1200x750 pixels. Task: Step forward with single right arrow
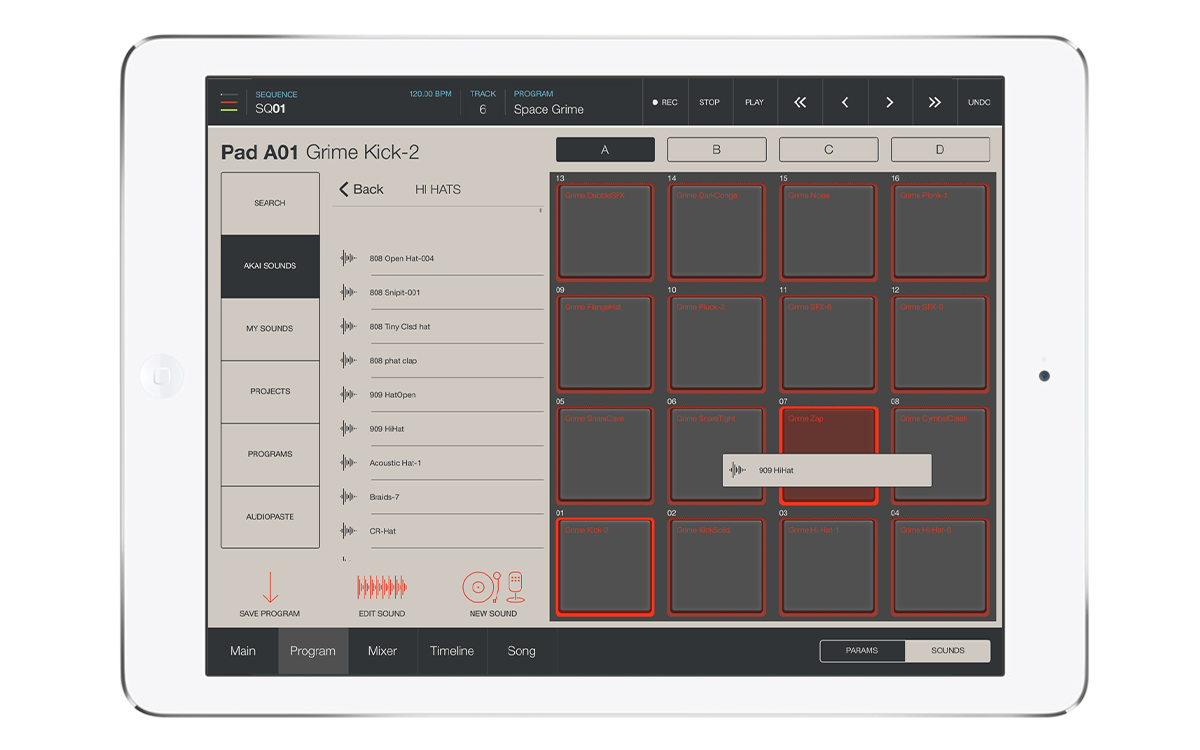(x=889, y=102)
